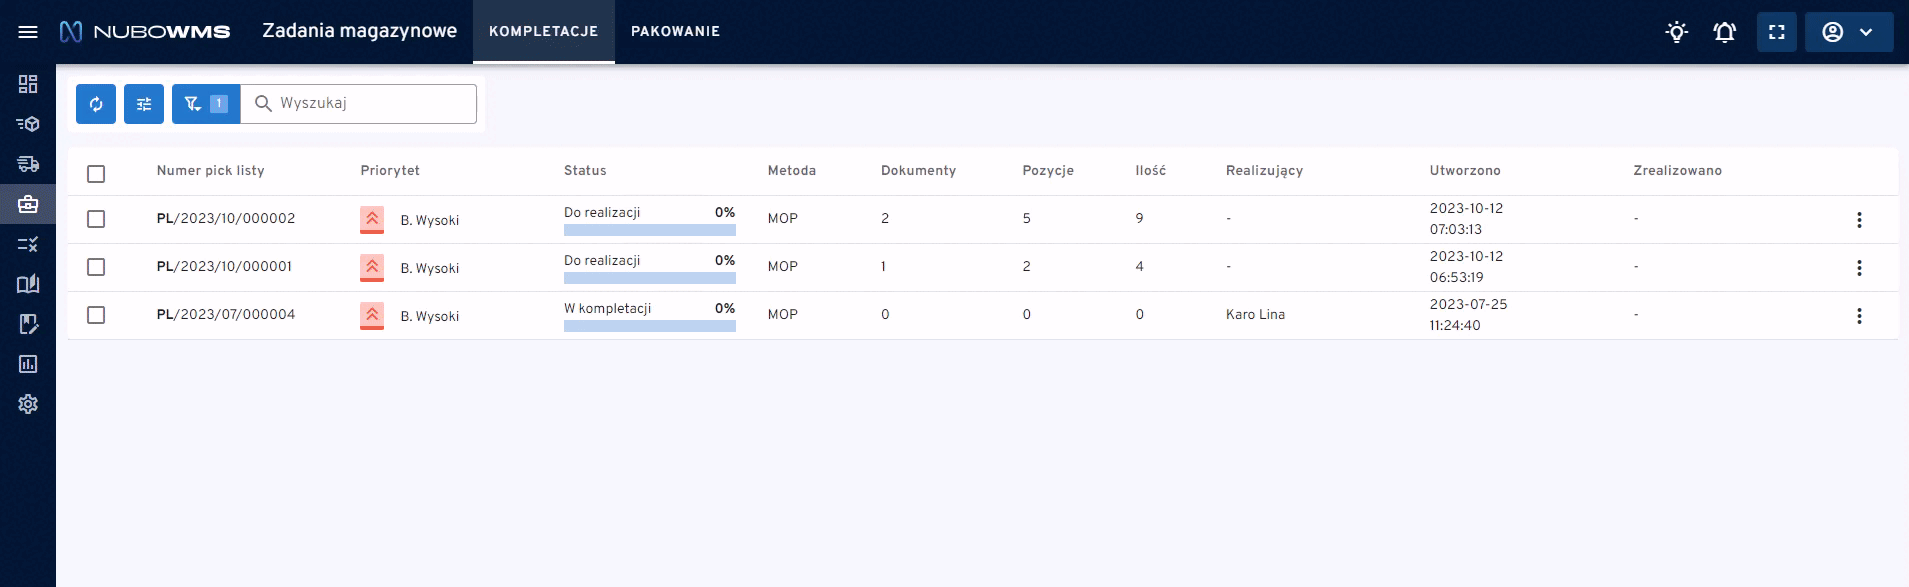This screenshot has height=587, width=1909.
Task: Open row actions menu for PL/2023/07/000004
Action: click(1859, 316)
